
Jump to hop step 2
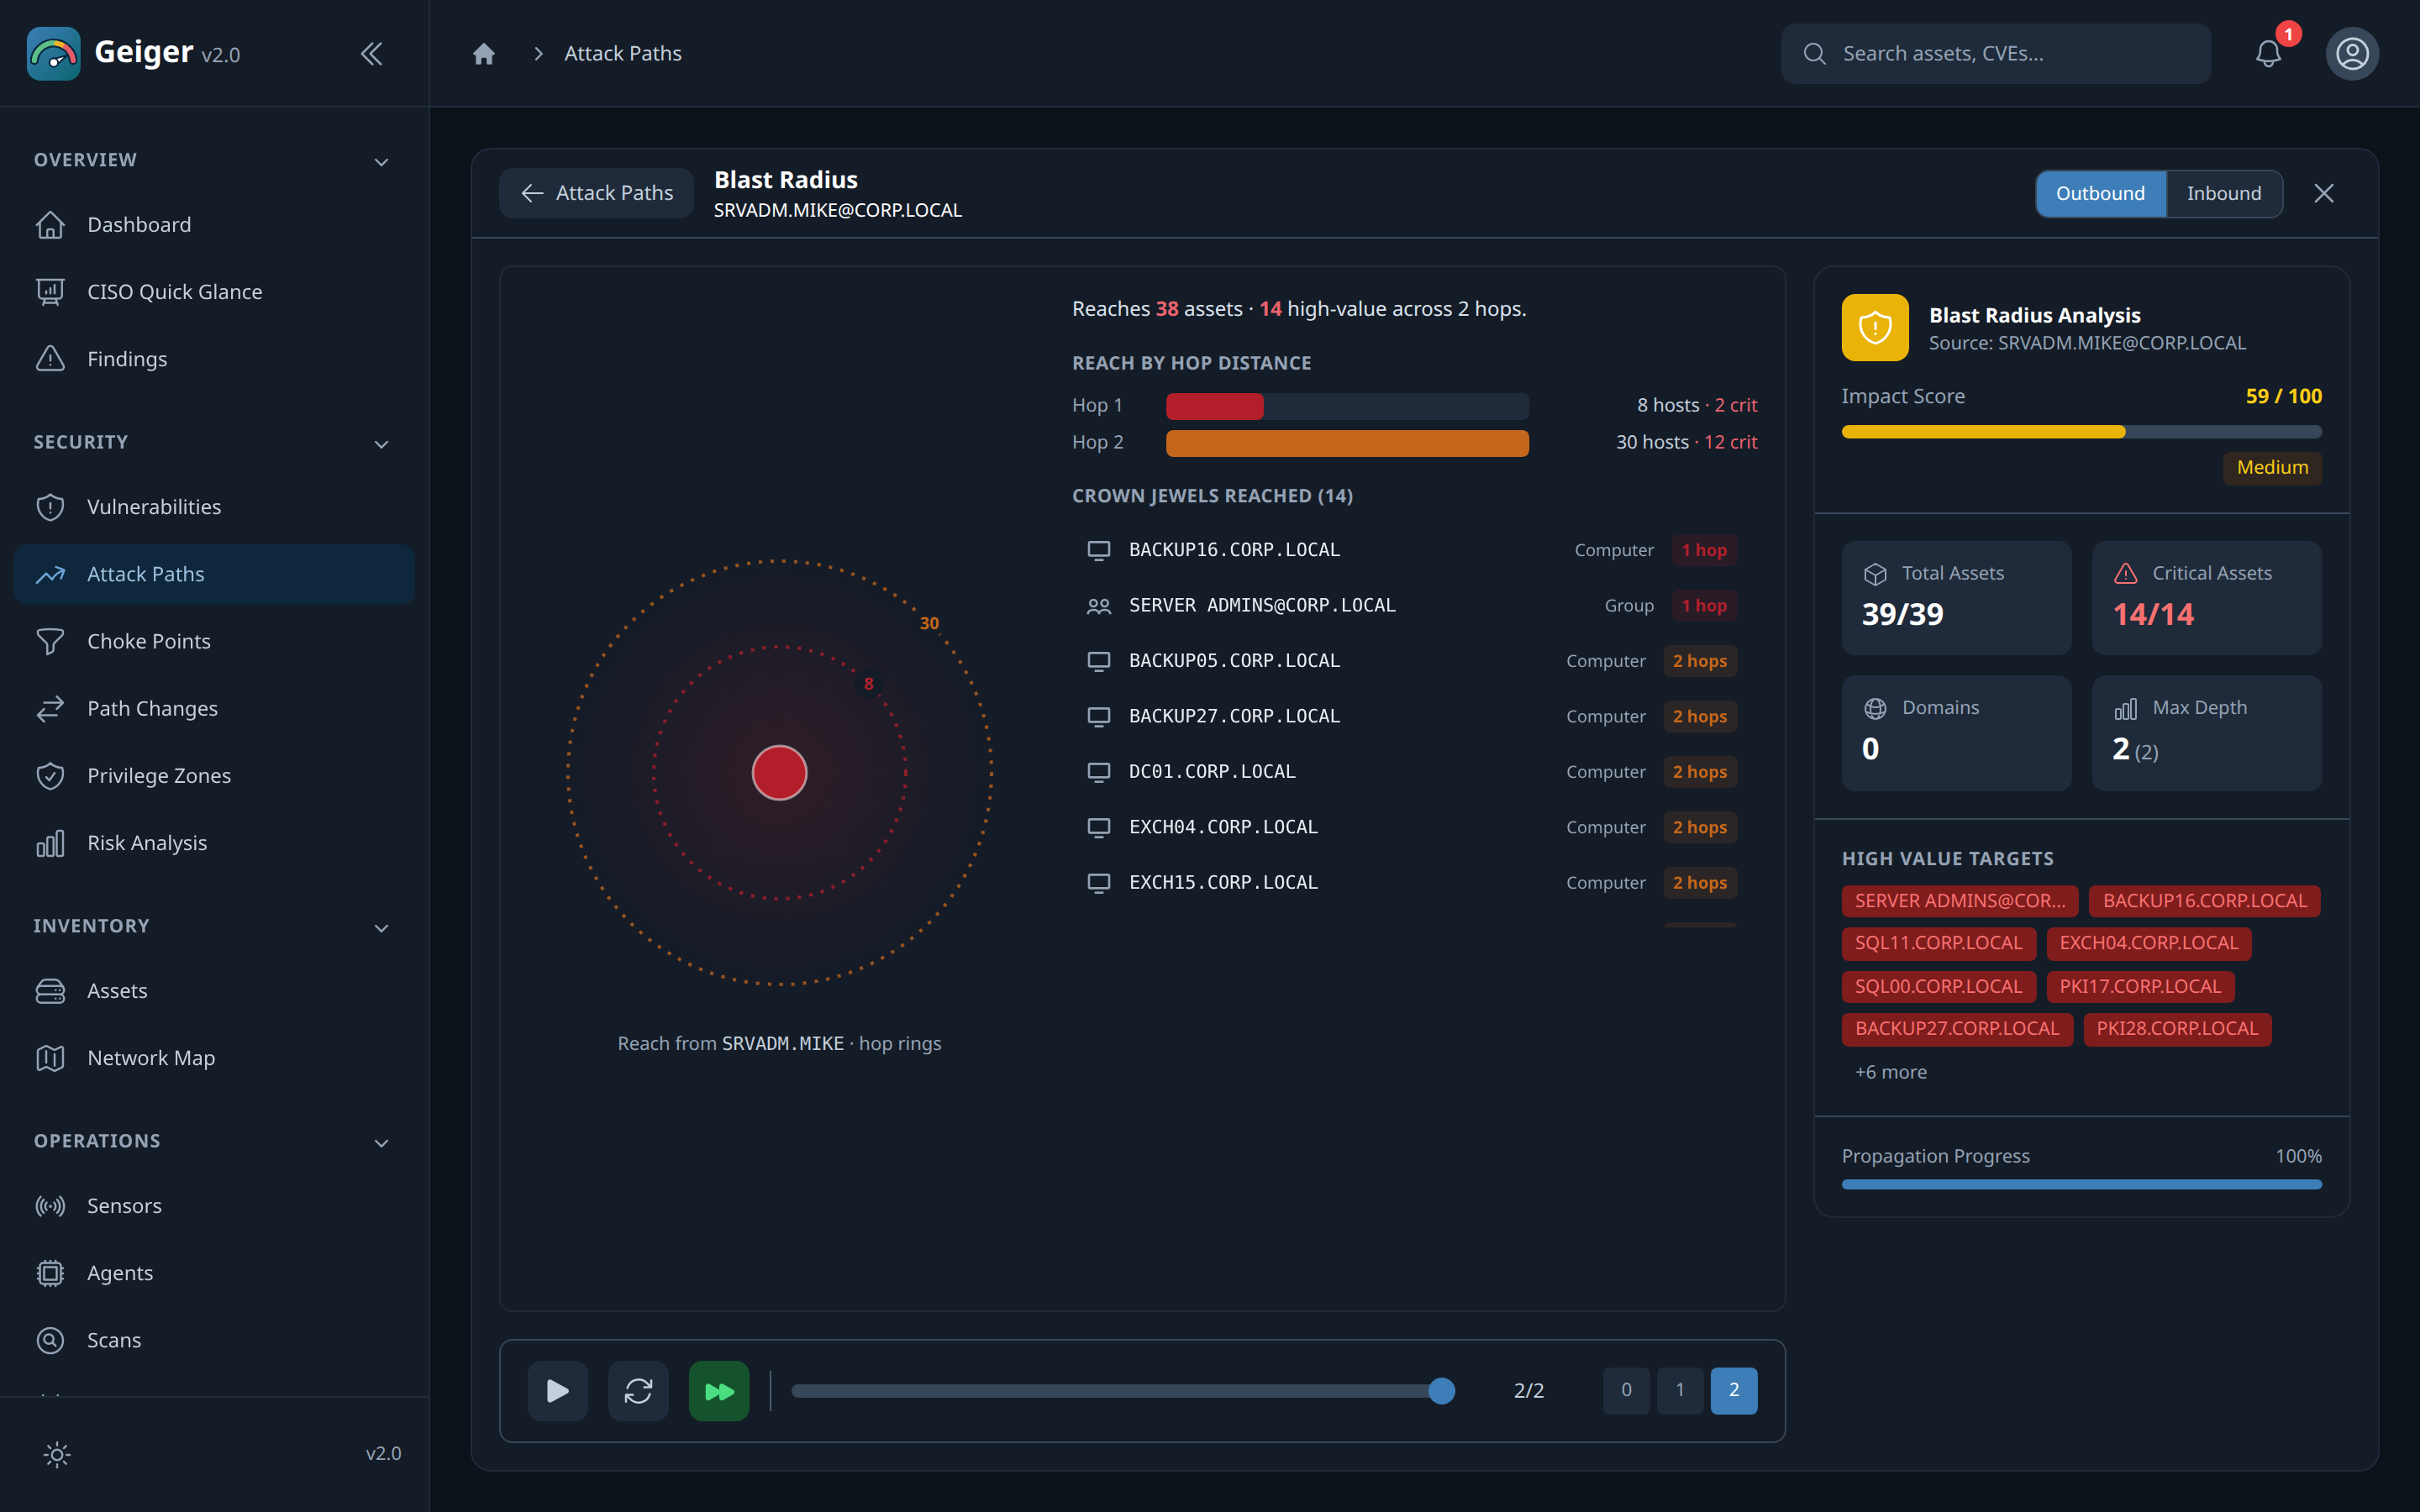pos(1734,1390)
